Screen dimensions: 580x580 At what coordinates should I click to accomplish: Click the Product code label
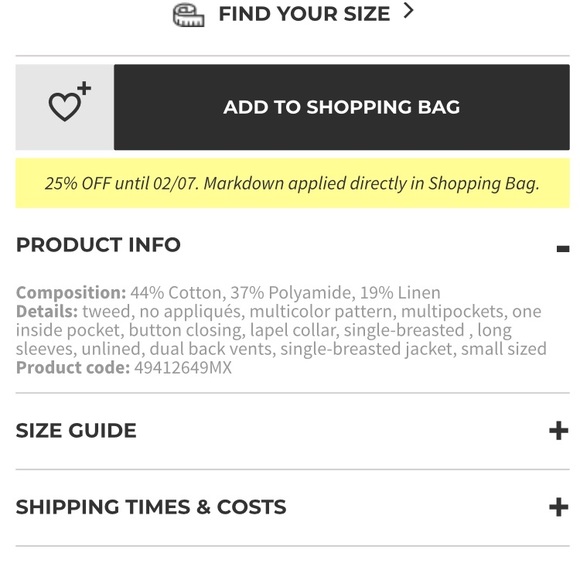click(x=73, y=368)
